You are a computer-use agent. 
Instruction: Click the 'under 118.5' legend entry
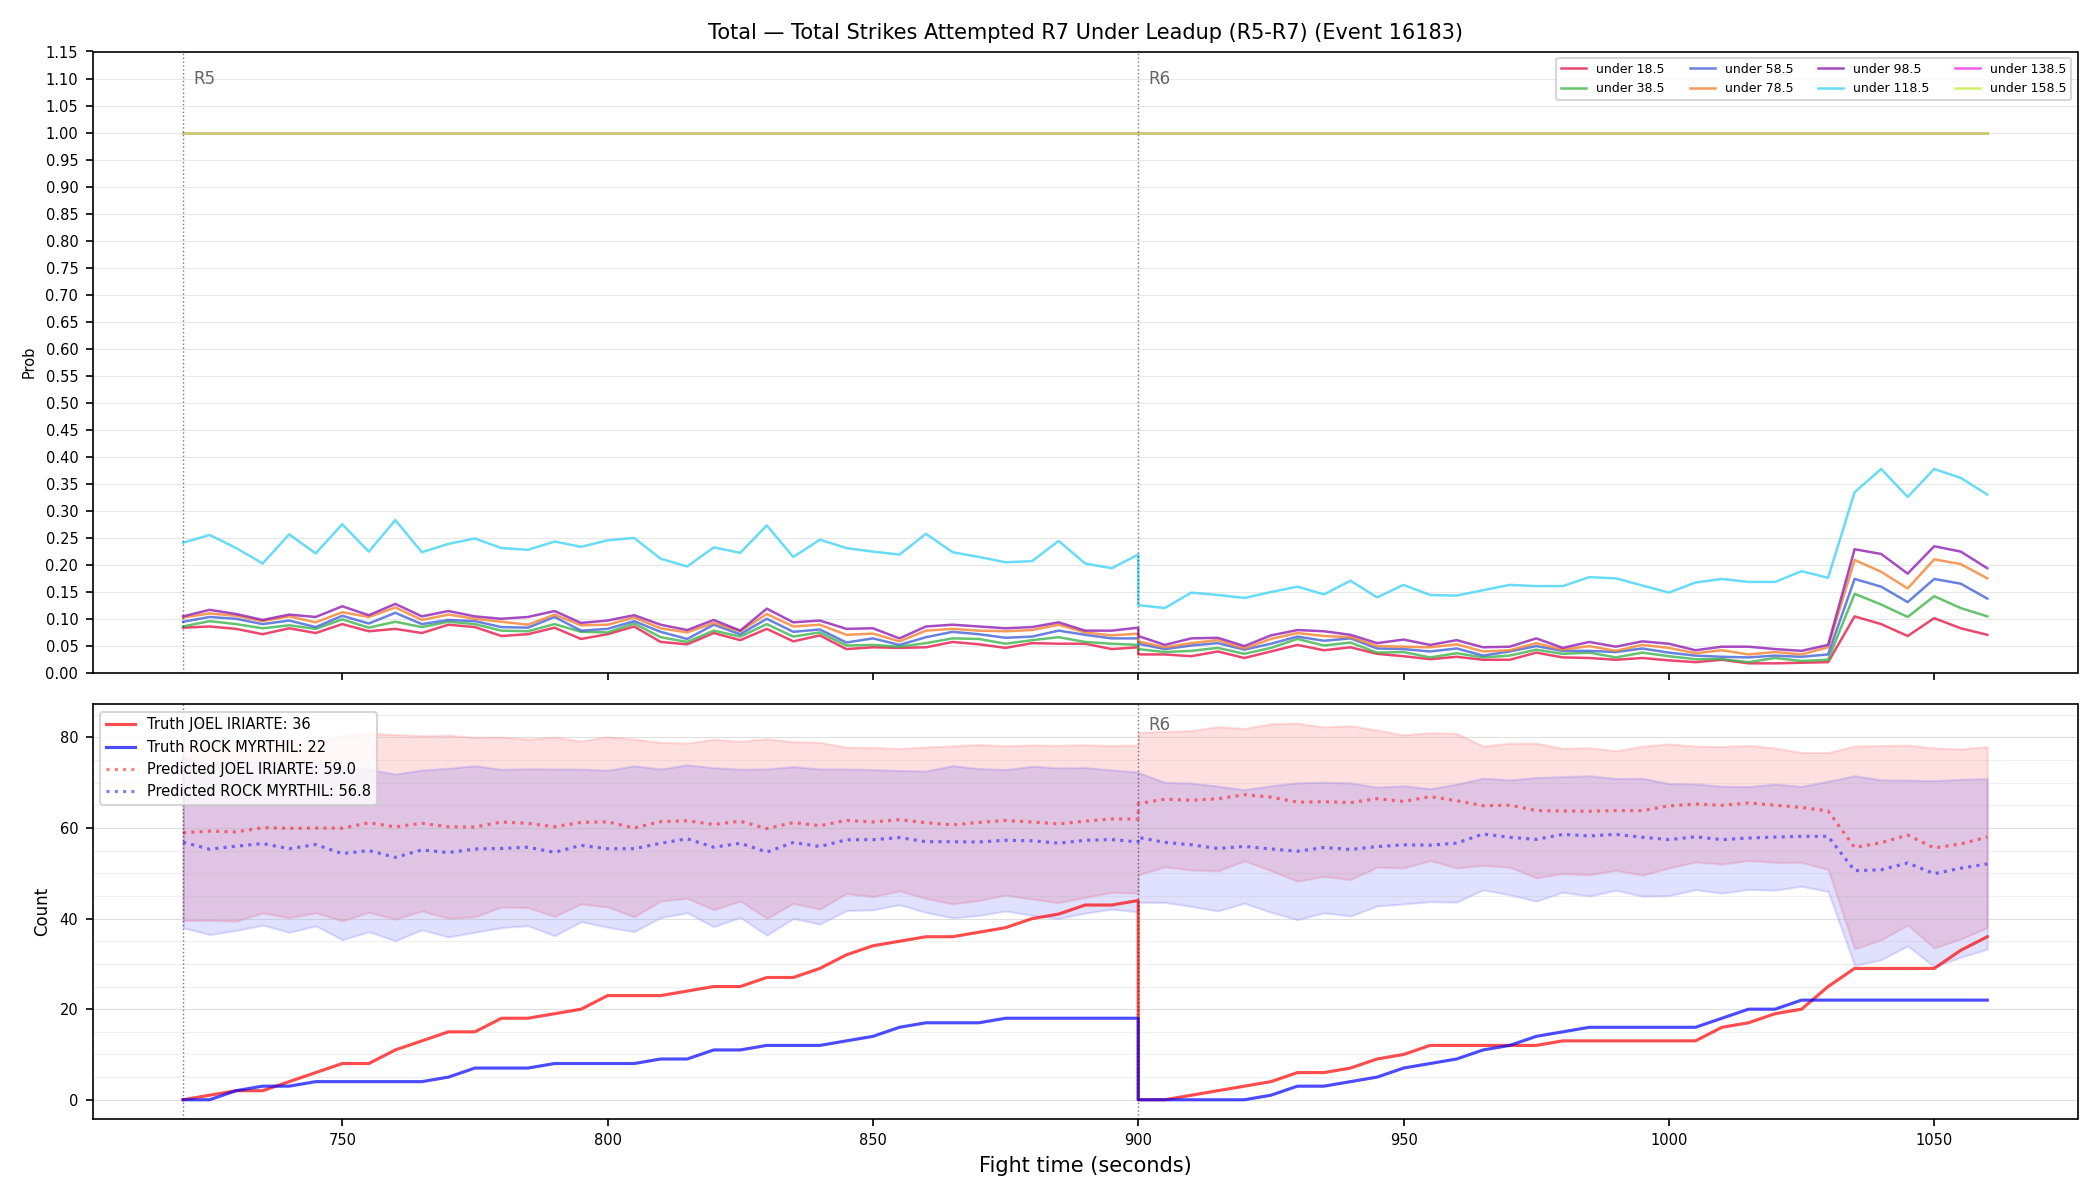(x=1874, y=88)
